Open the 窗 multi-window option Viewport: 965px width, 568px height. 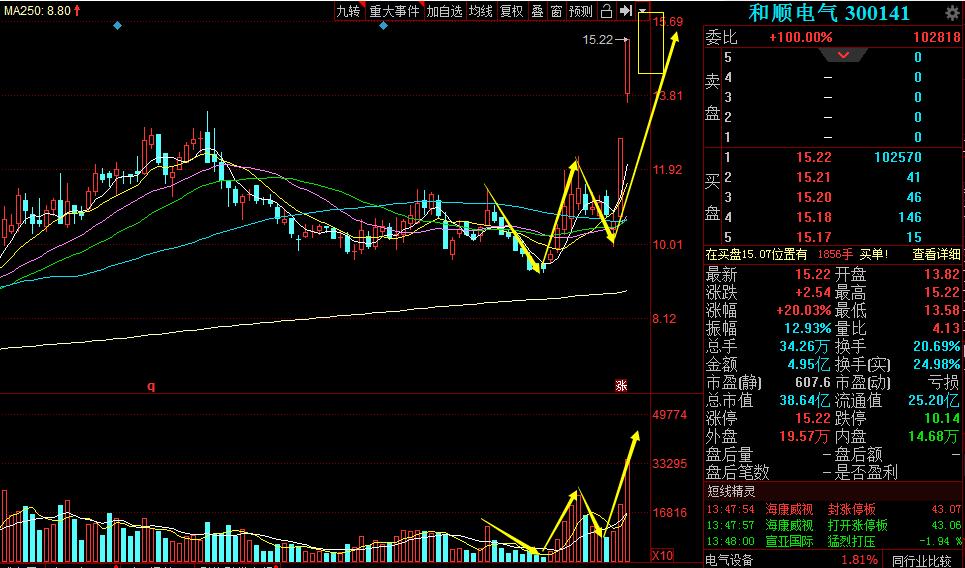click(556, 11)
